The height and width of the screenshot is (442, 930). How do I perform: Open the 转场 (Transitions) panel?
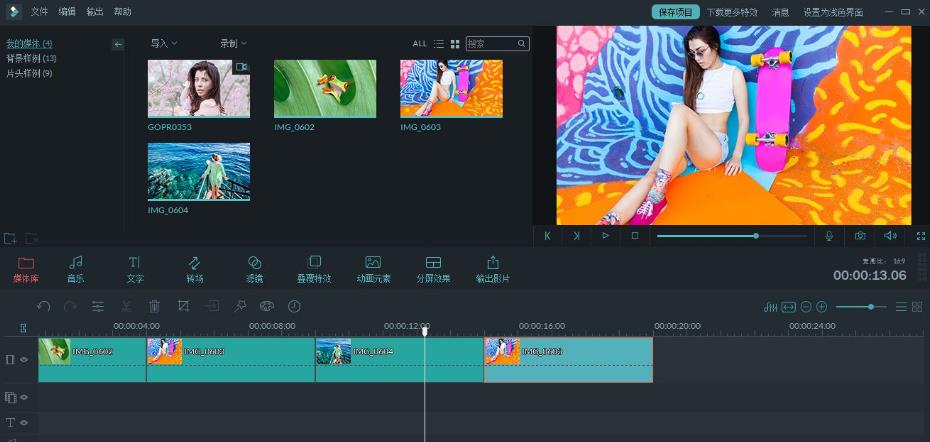point(194,268)
